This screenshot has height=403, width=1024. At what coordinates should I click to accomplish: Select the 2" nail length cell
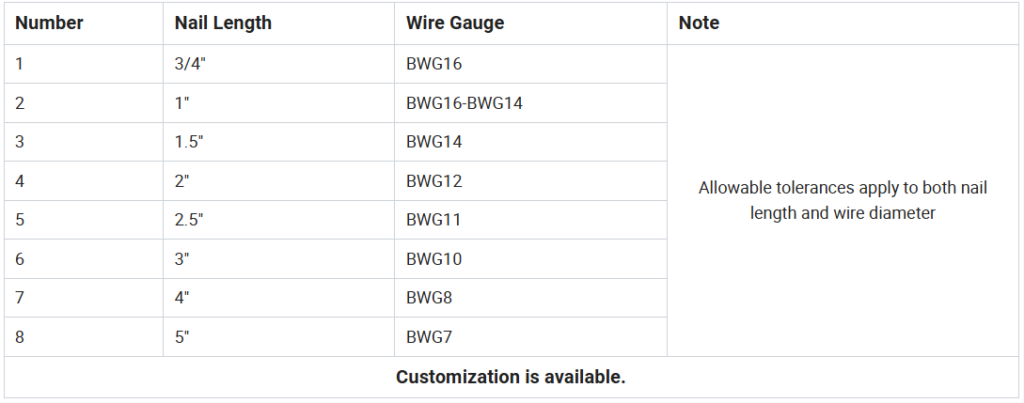click(x=279, y=181)
